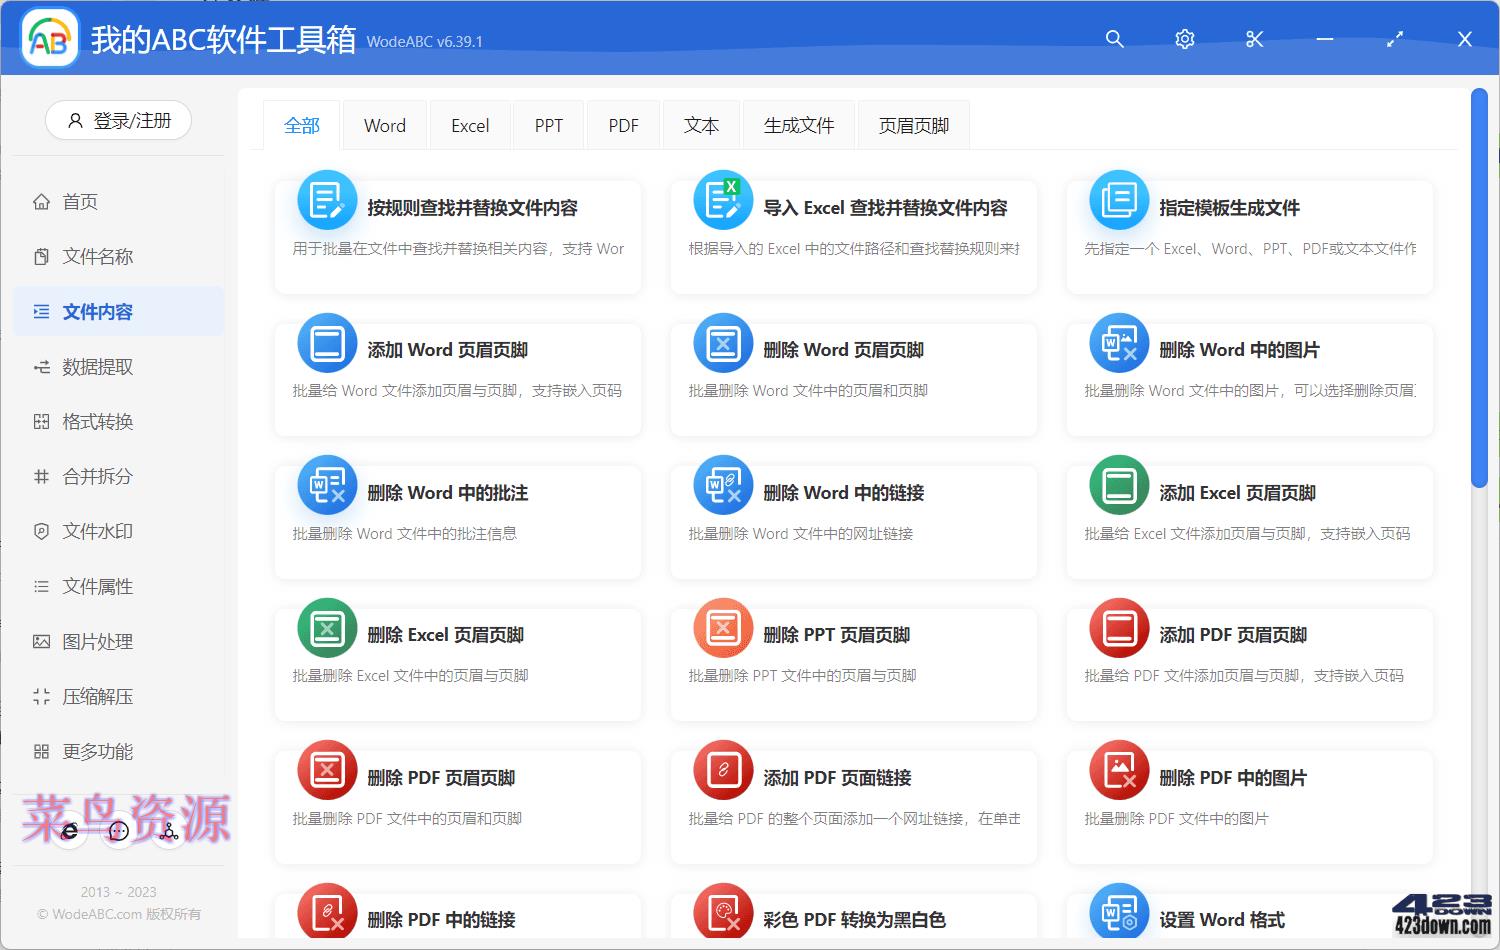Image resolution: width=1500 pixels, height=950 pixels.
Task: Select the 指定模板生成文件 tool icon
Action: tap(1118, 200)
